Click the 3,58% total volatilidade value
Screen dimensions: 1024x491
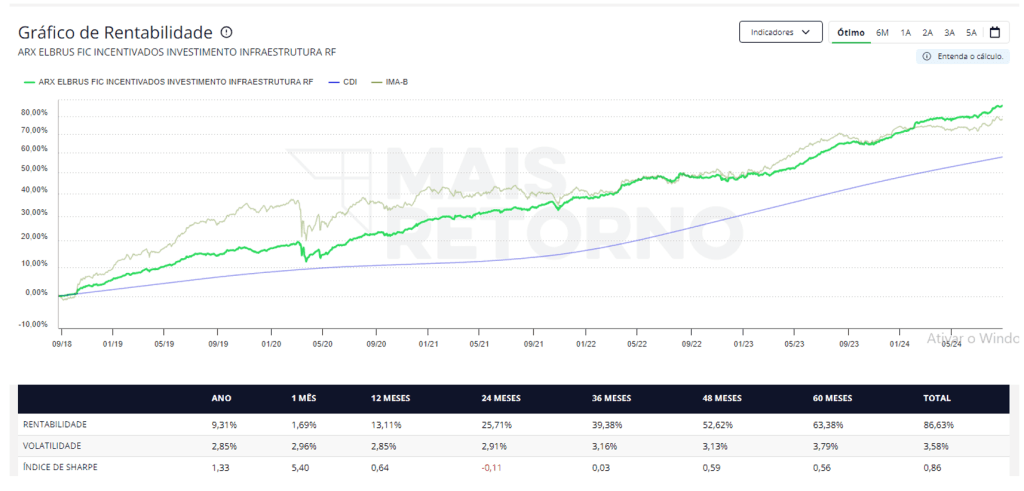point(937,447)
